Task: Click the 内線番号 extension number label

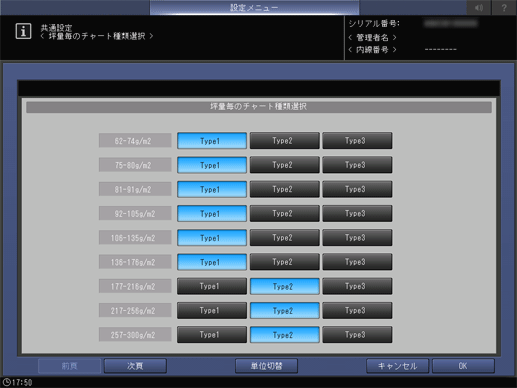Action: pos(372,50)
